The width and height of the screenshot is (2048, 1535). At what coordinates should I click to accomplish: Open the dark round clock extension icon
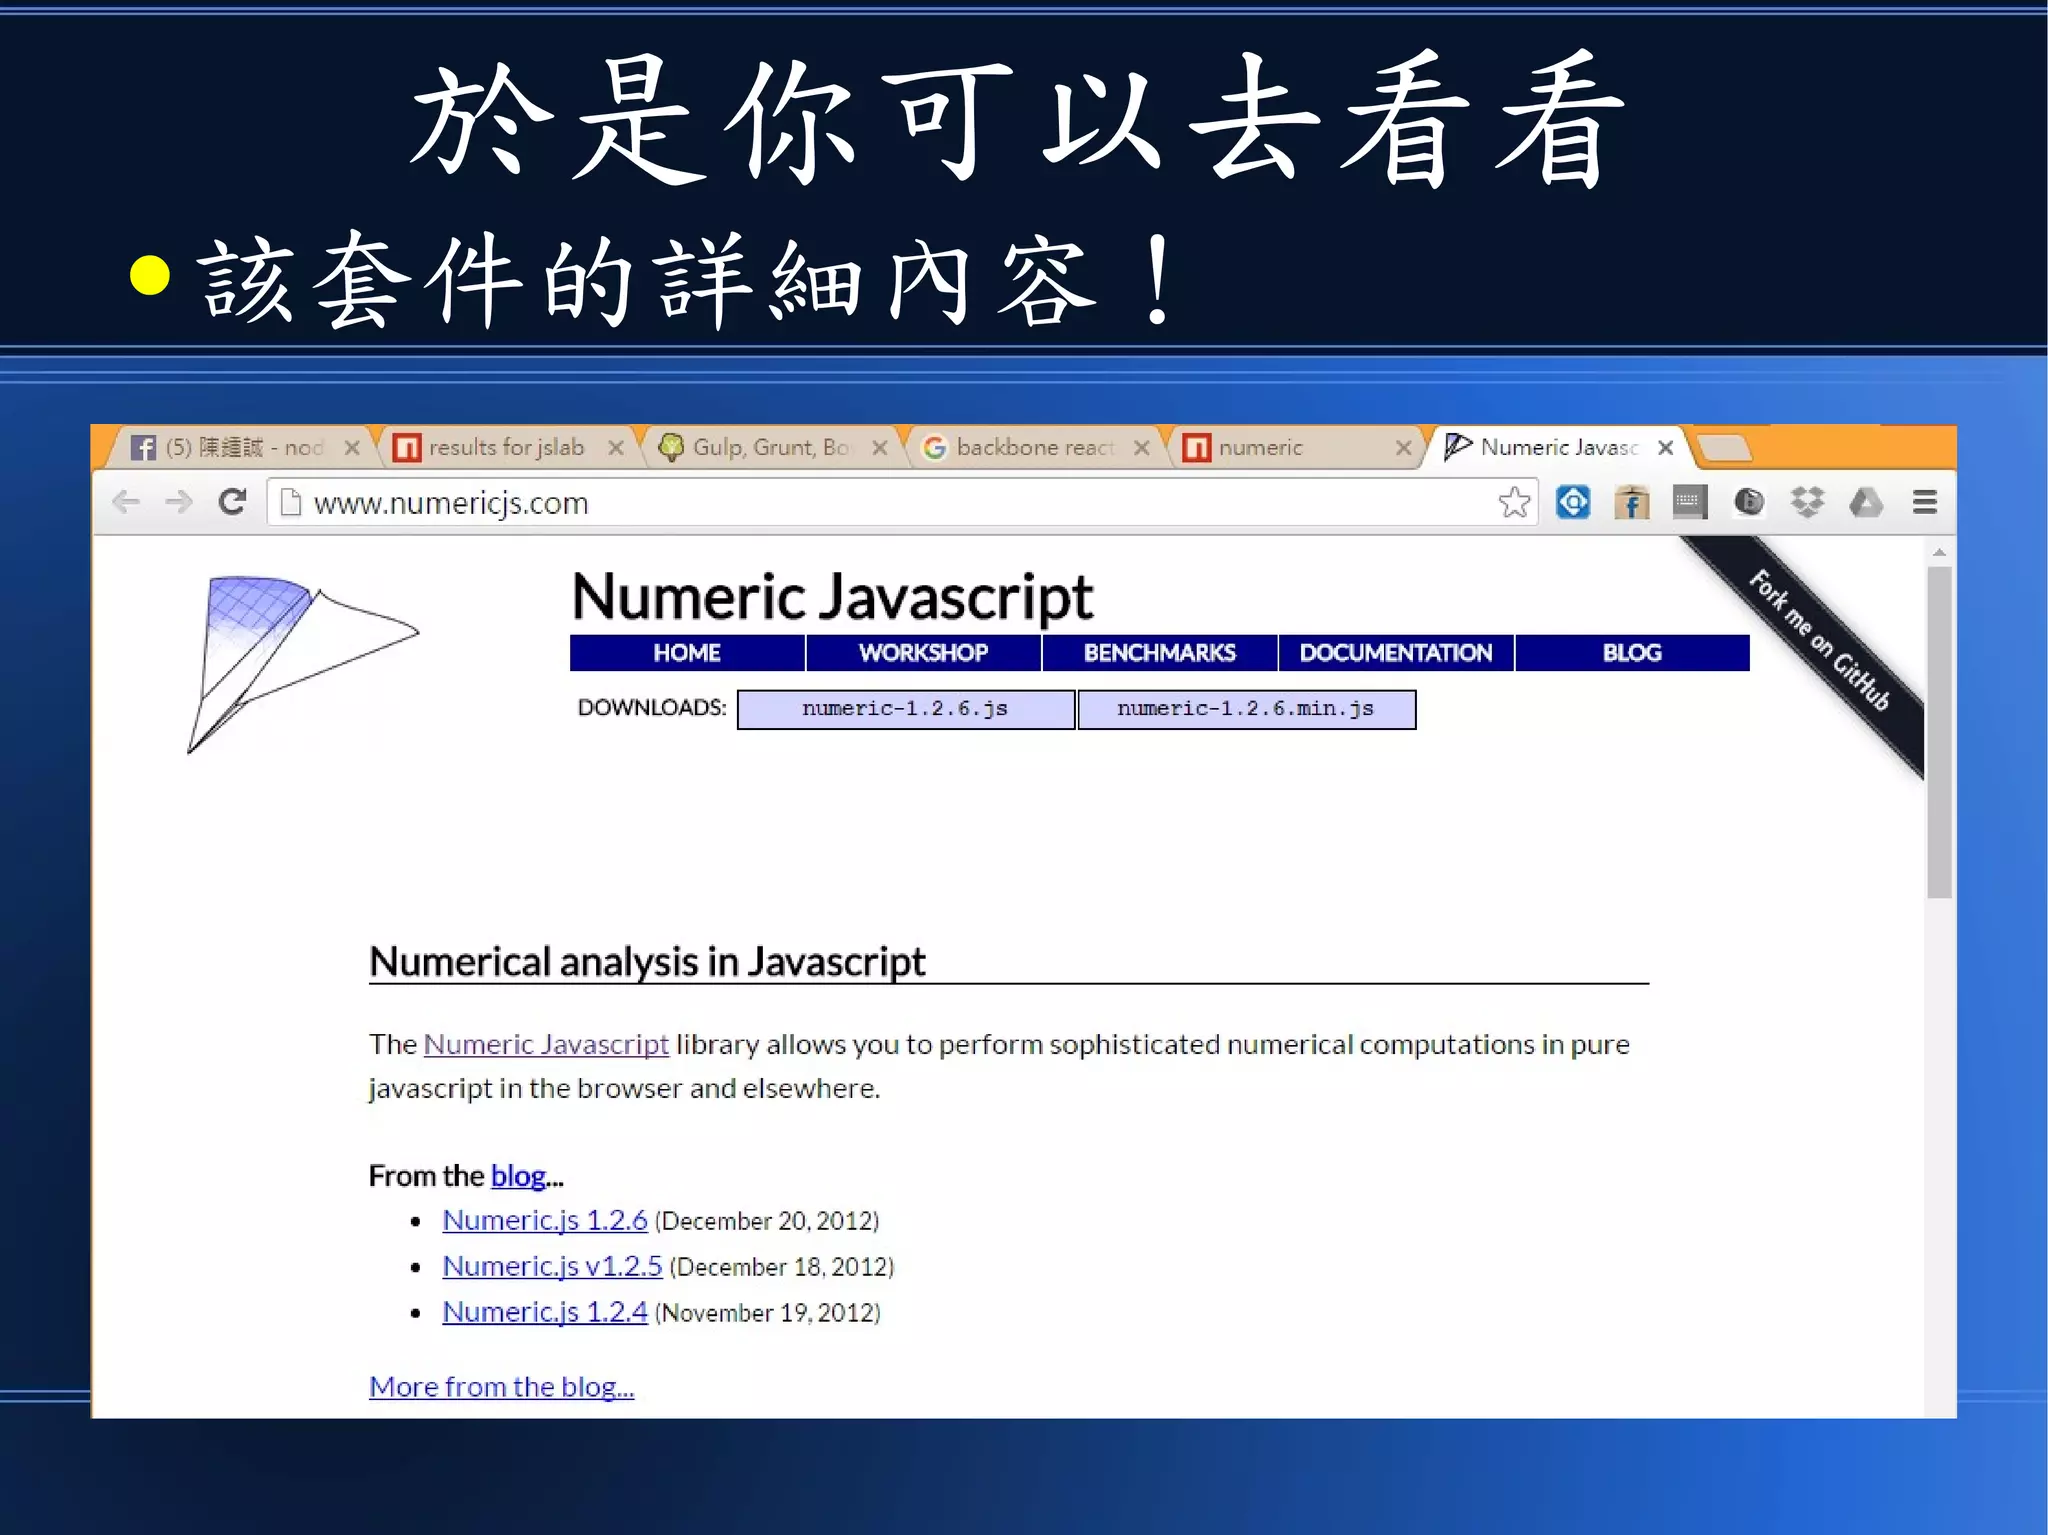pos(1749,502)
